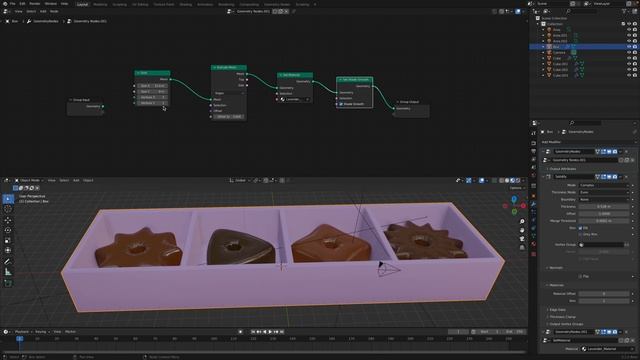The height and width of the screenshot is (360, 640).
Task: Toggle Fill Rim checkbox in Solidify modifier
Action: pos(580,228)
